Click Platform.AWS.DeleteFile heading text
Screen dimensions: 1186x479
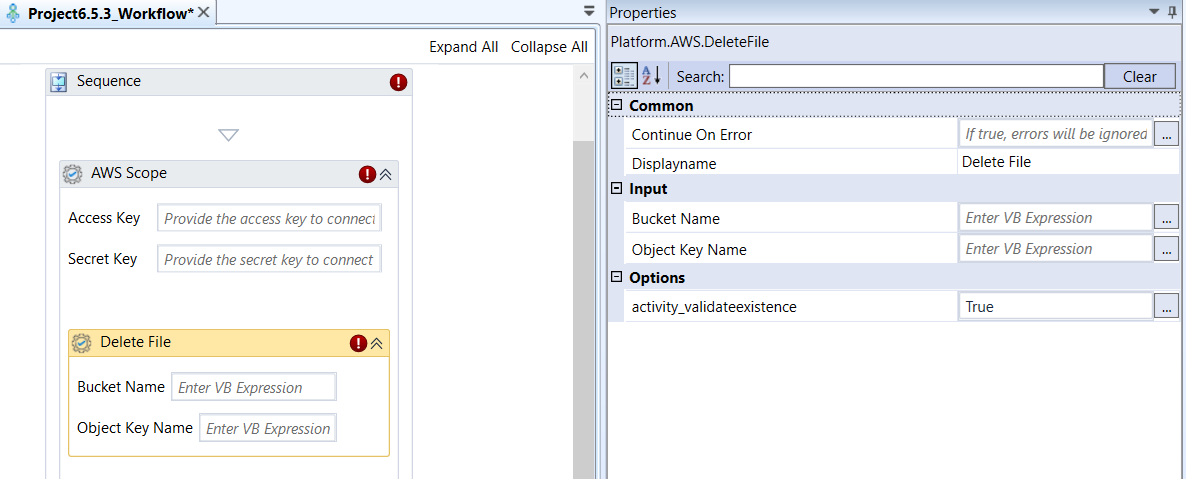(x=690, y=42)
